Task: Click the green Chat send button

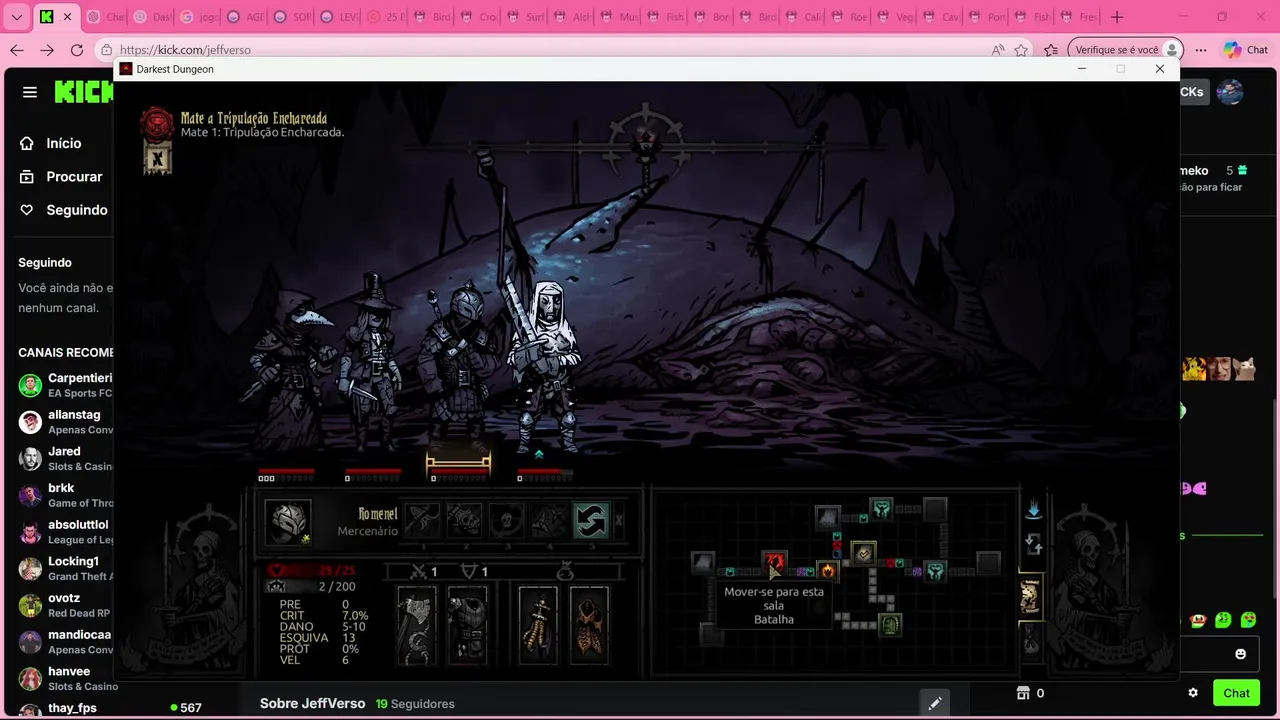Action: point(1236,693)
